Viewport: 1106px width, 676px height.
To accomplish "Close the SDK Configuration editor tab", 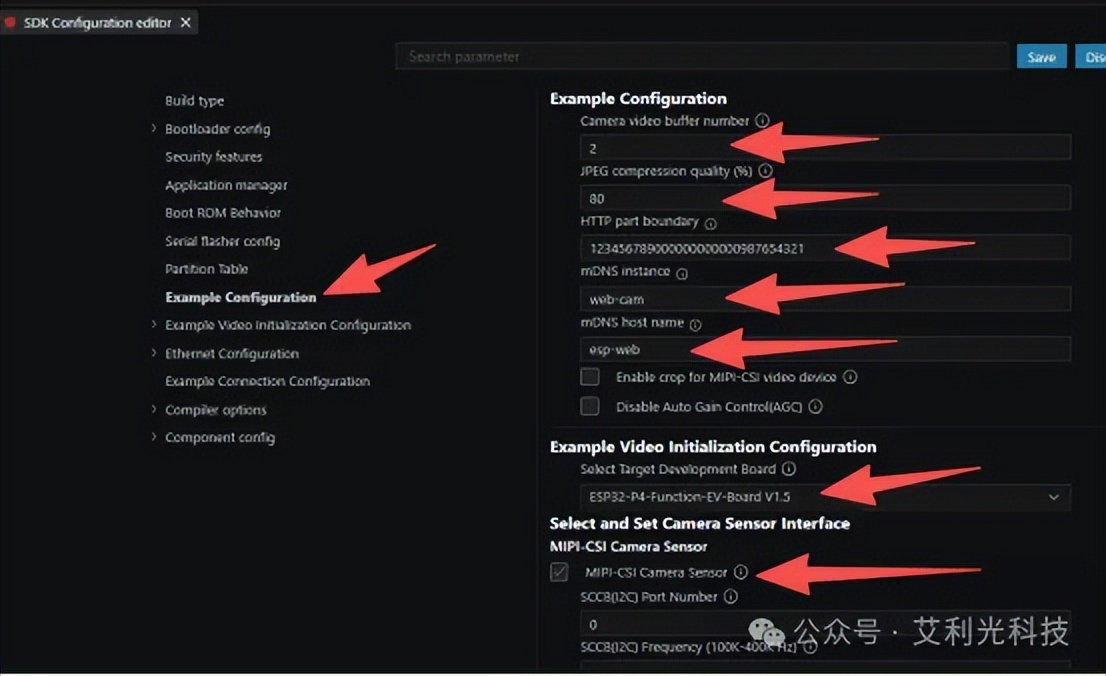I will (x=186, y=23).
